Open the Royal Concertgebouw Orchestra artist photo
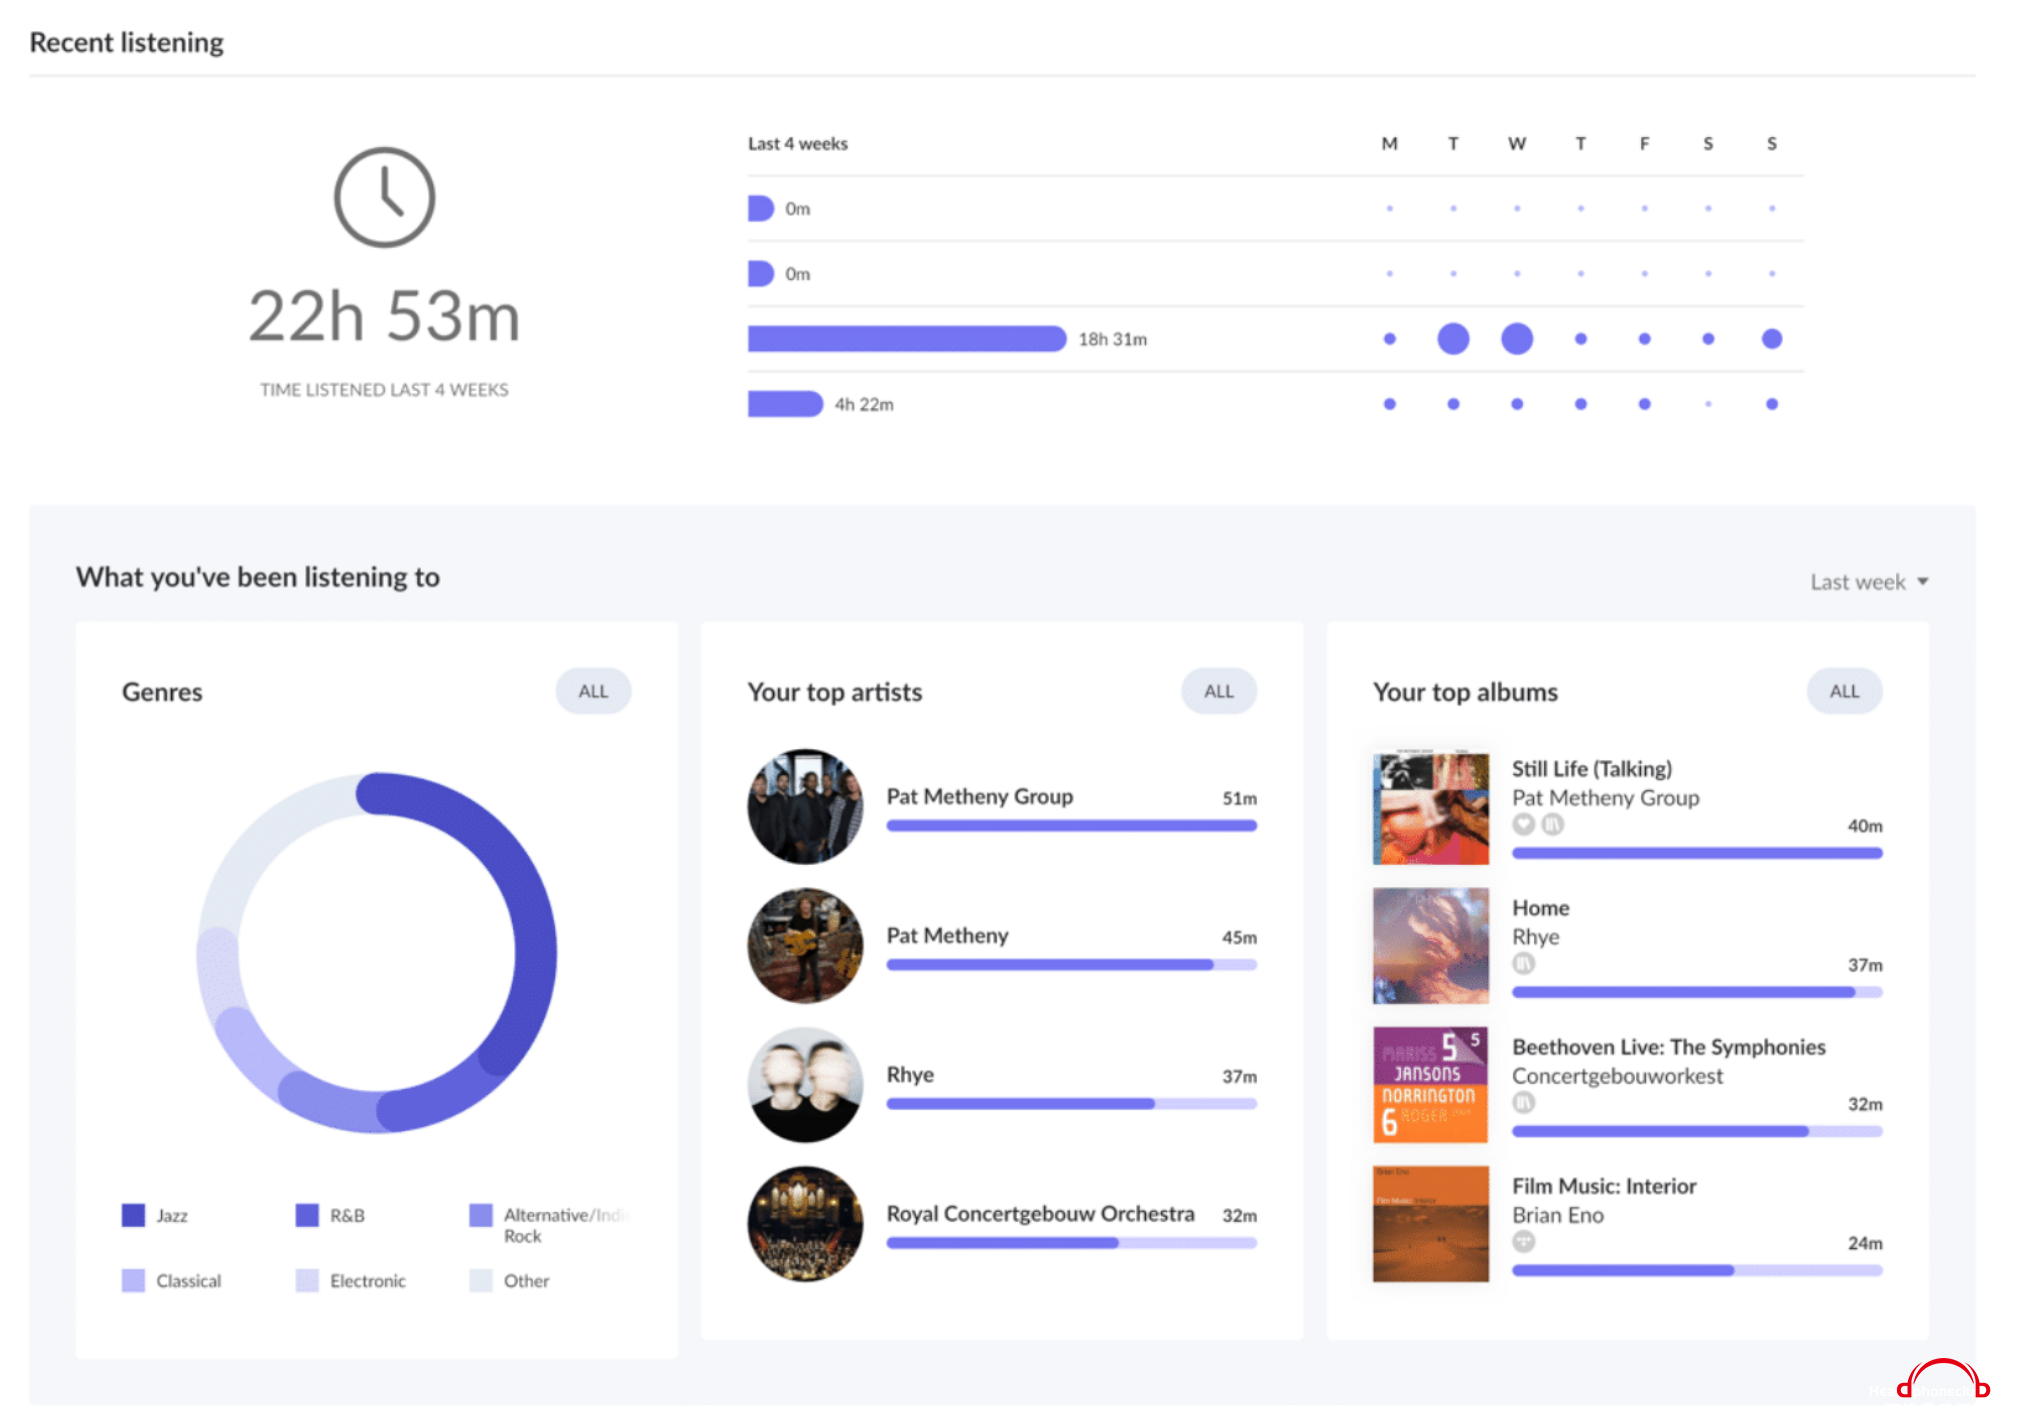 pos(805,1223)
